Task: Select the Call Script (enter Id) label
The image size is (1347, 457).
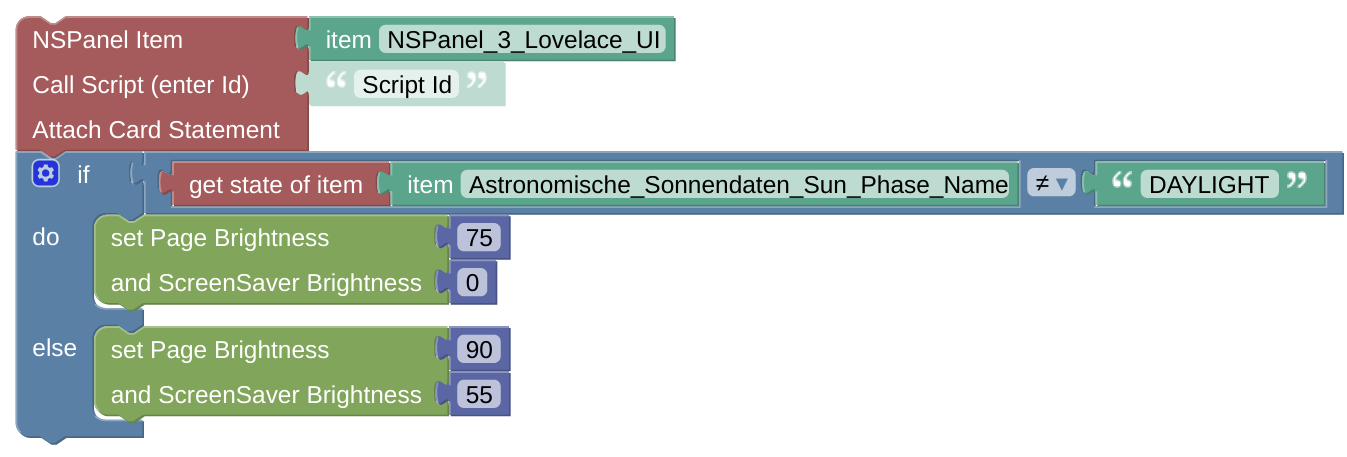Action: [141, 85]
